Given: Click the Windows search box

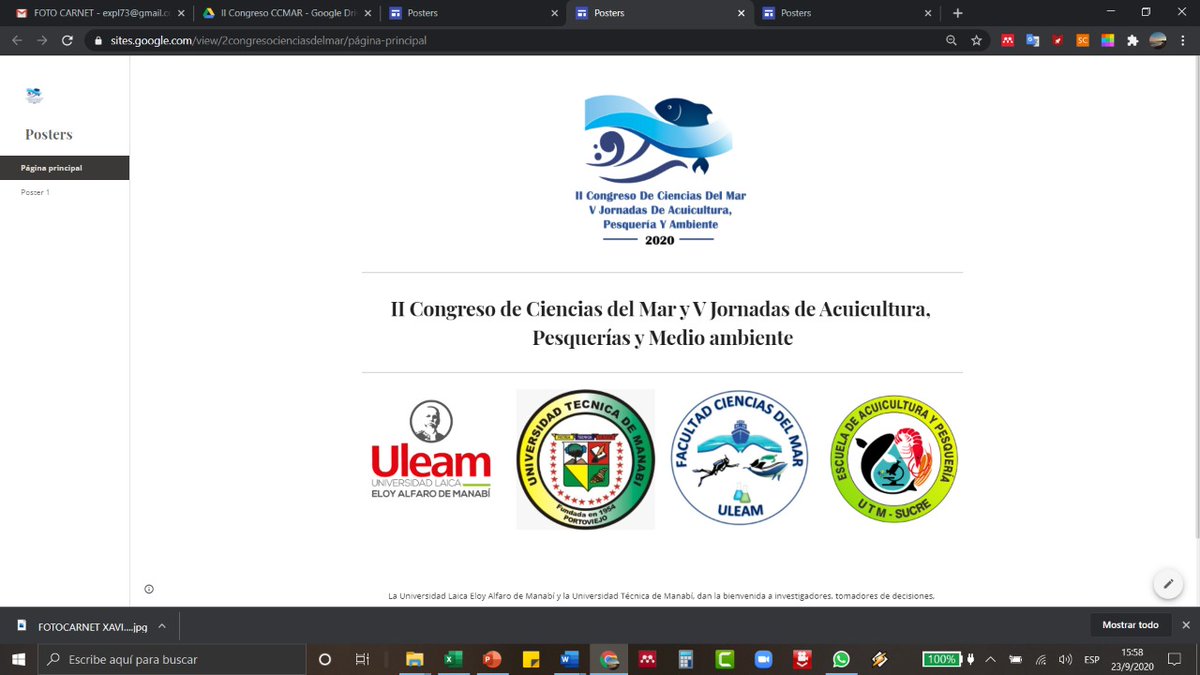Looking at the screenshot, I should tap(171, 659).
